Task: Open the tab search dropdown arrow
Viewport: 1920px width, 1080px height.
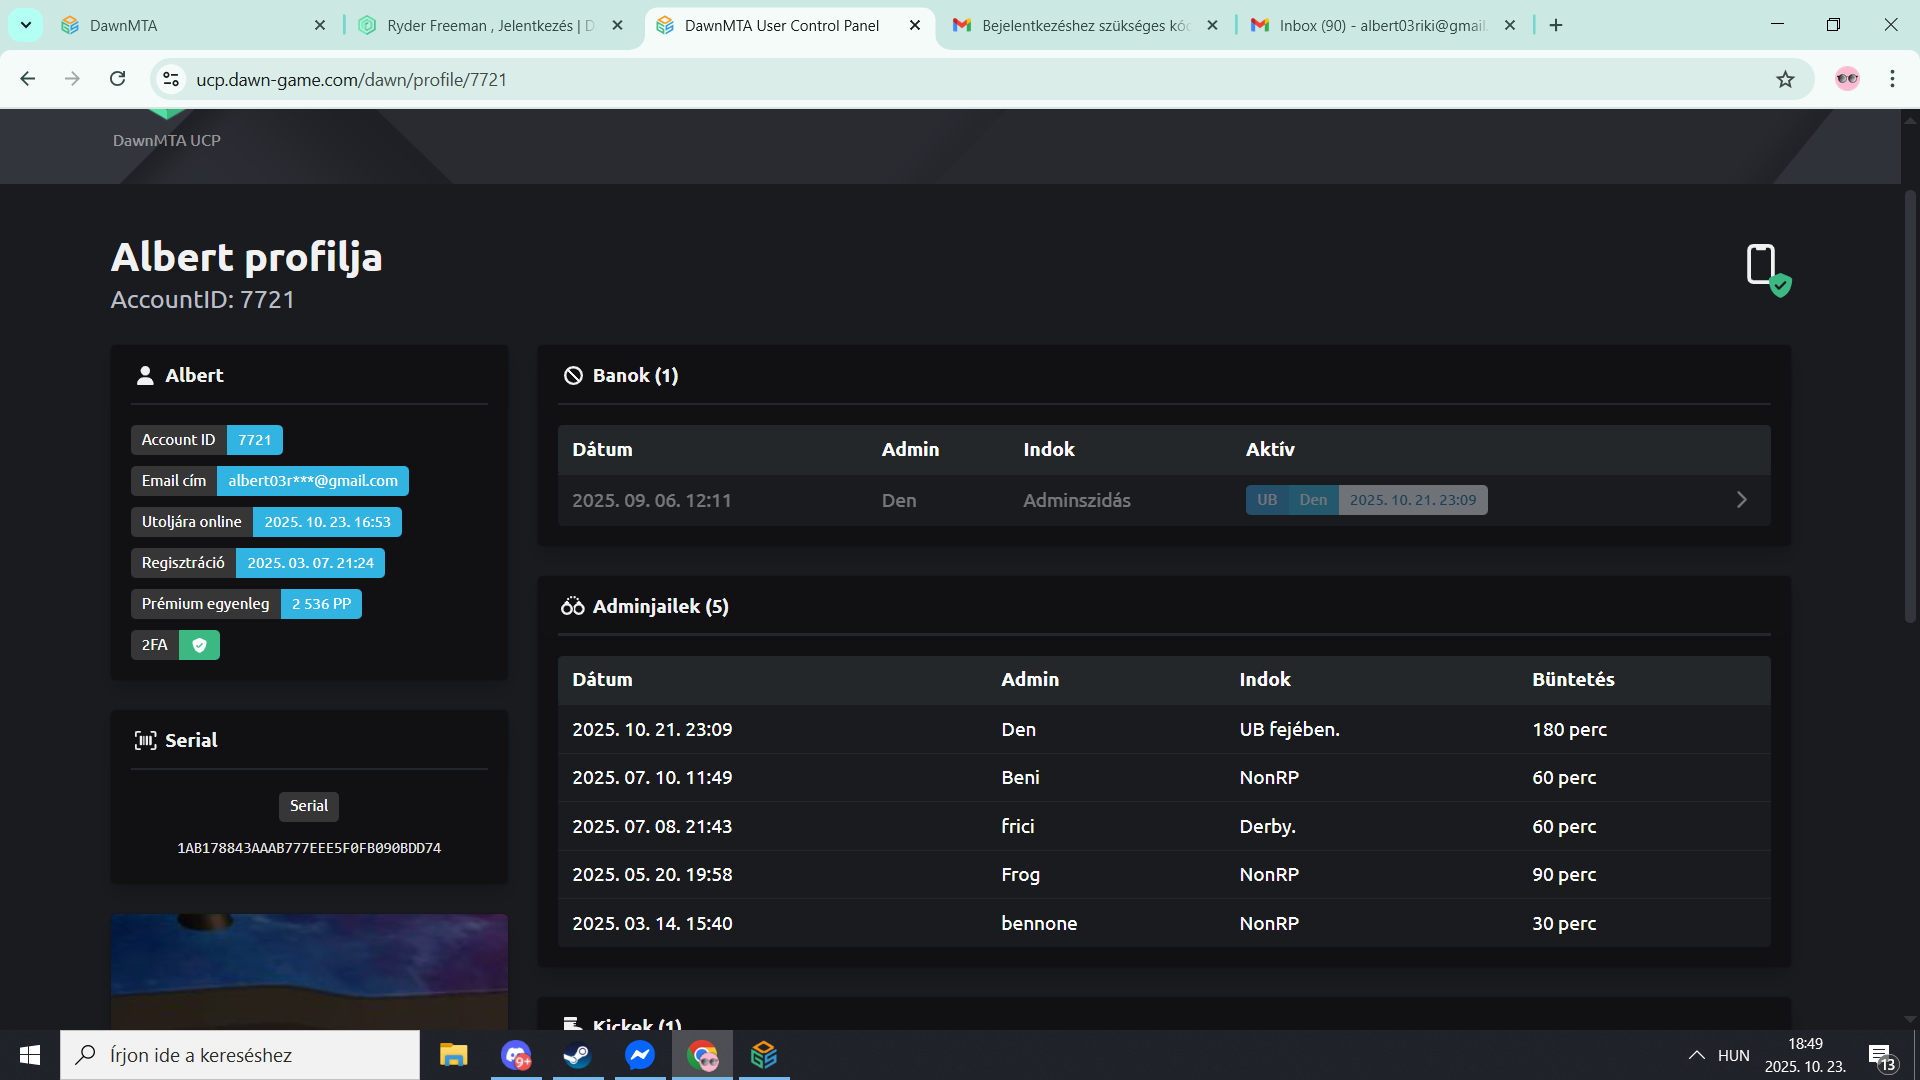Action: pyautogui.click(x=26, y=25)
